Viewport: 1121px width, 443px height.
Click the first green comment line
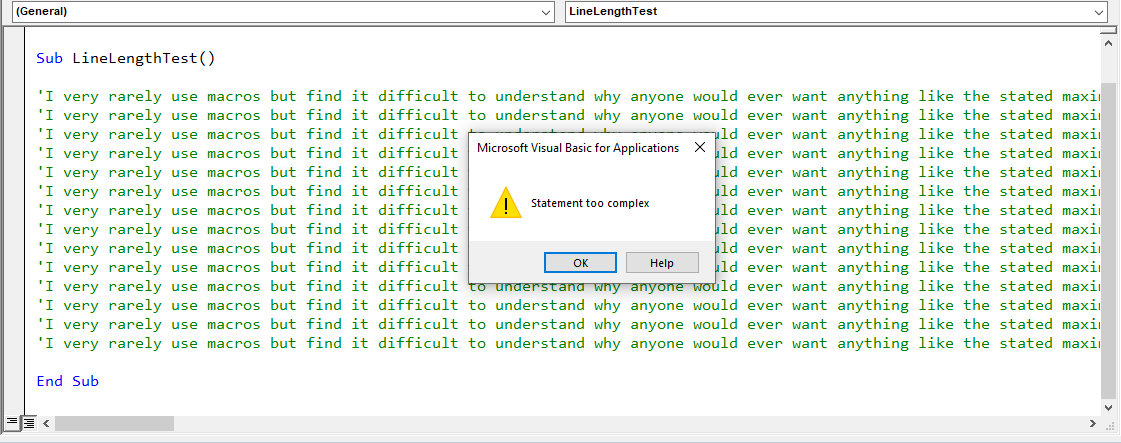568,96
